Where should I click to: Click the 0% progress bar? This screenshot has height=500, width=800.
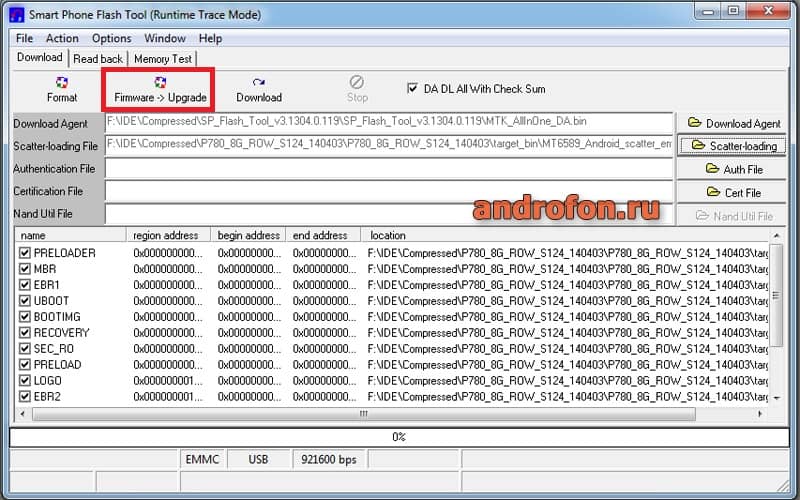tap(399, 437)
